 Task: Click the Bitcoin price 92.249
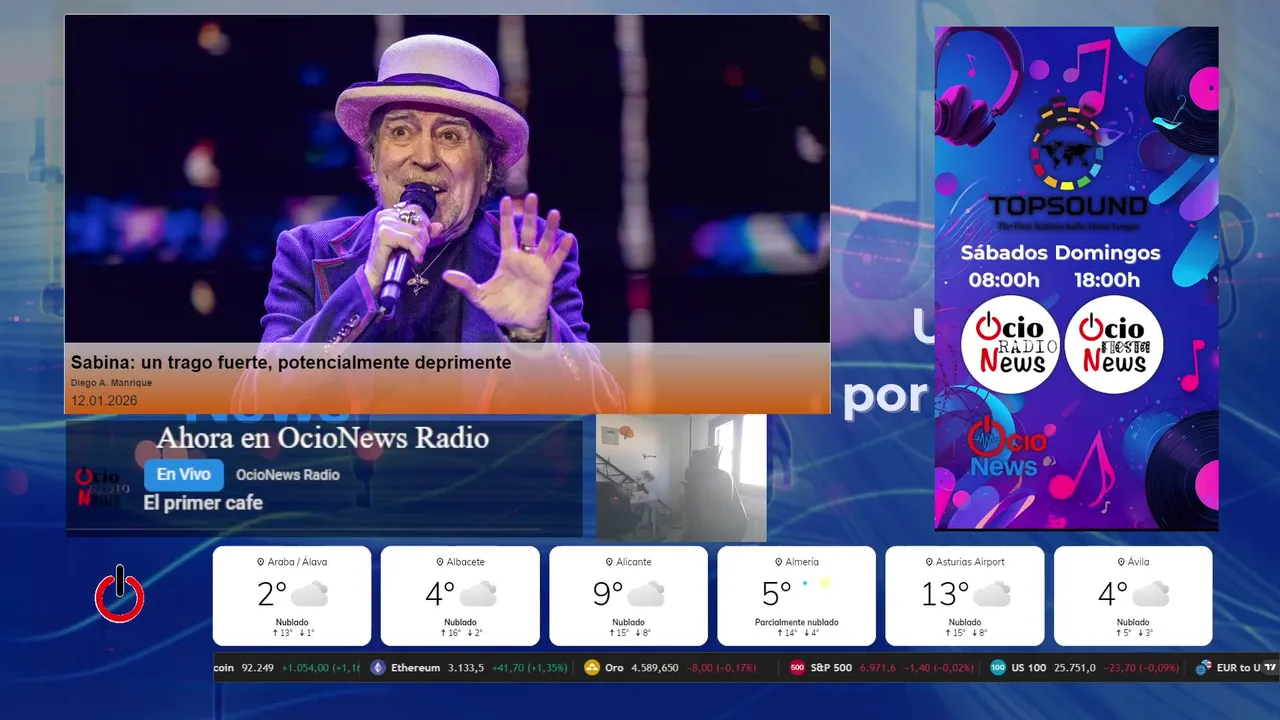258,668
